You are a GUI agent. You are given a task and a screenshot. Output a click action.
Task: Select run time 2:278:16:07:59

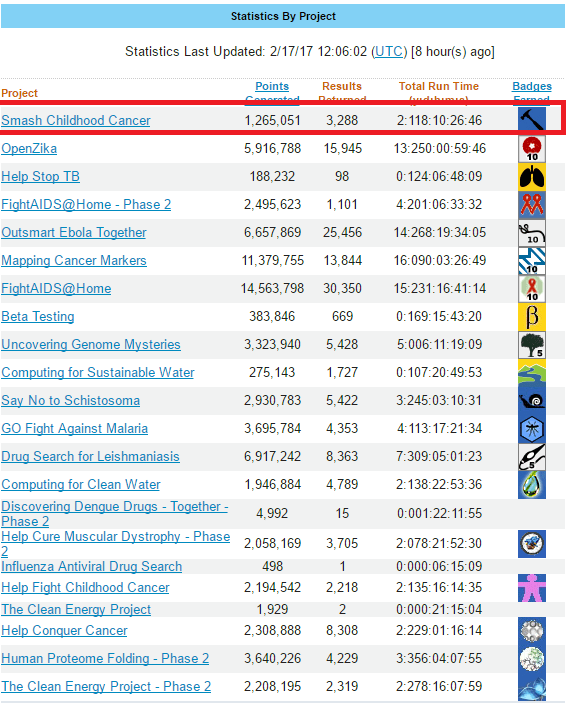439,686
